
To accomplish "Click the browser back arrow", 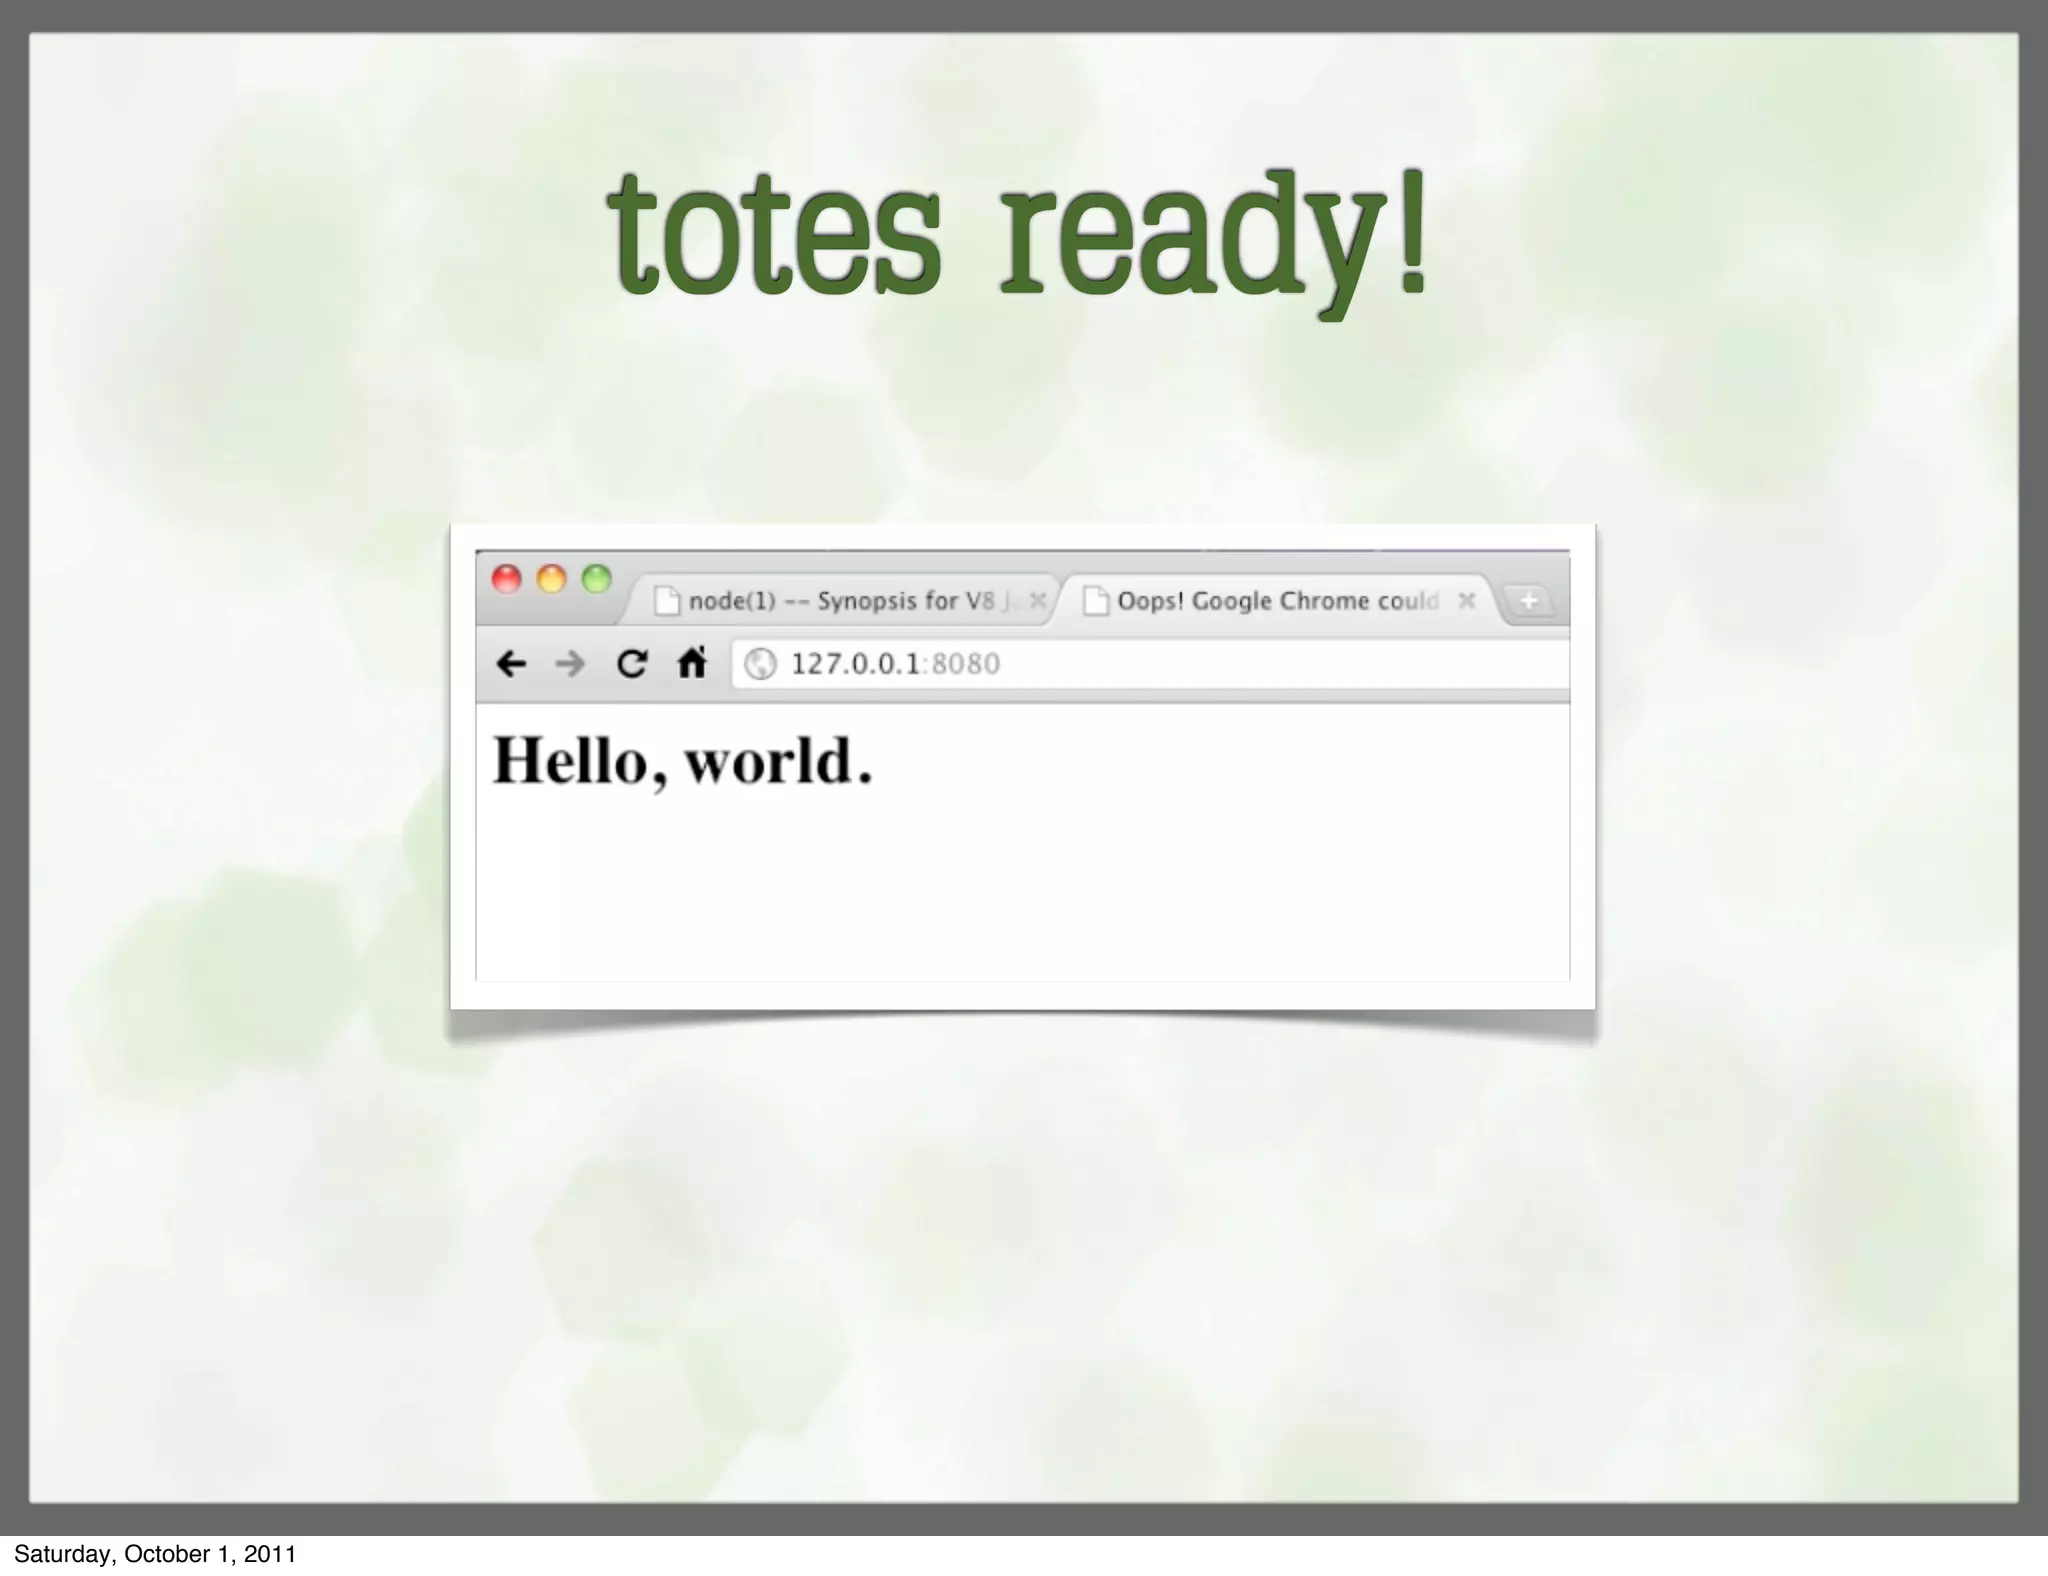I will point(511,664).
